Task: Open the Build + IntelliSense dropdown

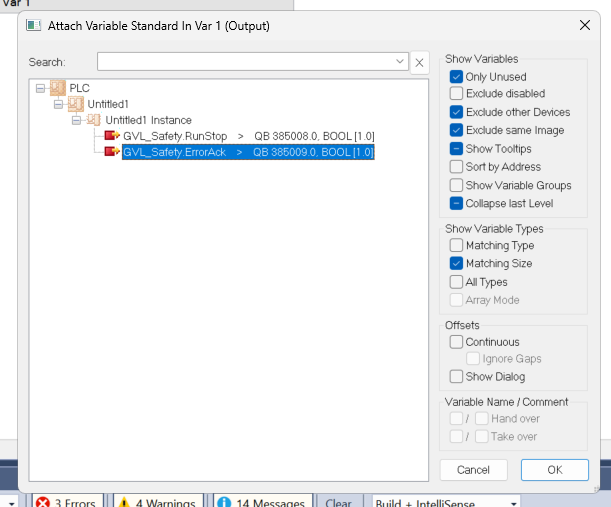Action: 514,503
